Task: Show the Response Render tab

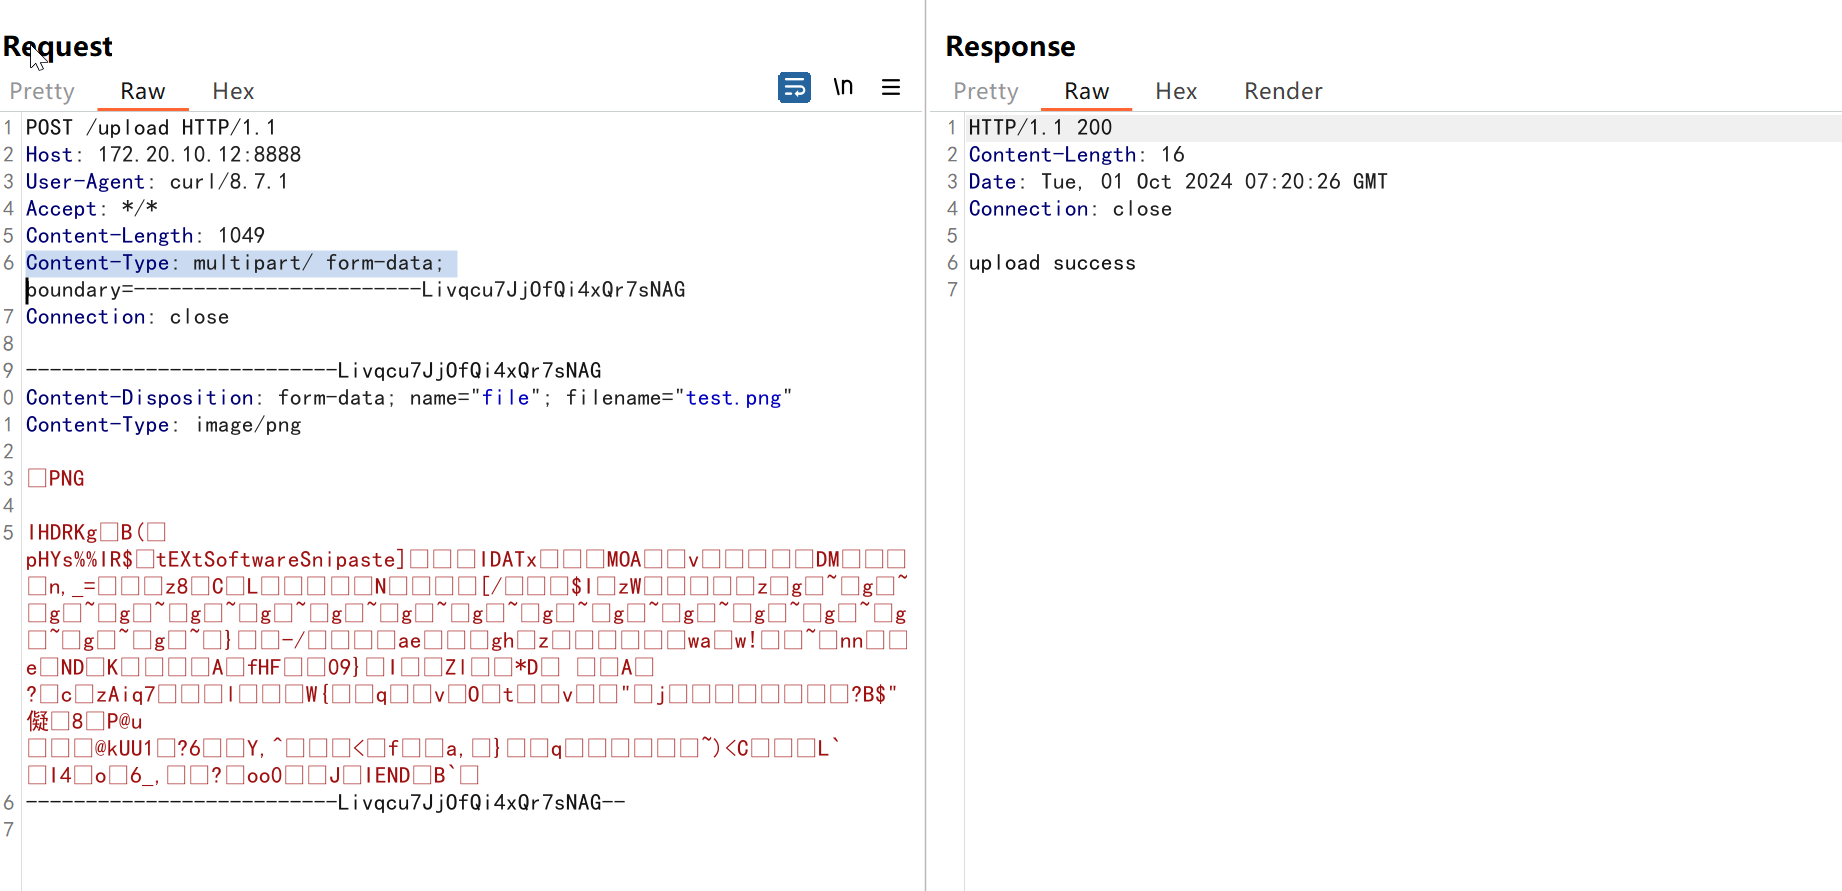Action: point(1283,92)
